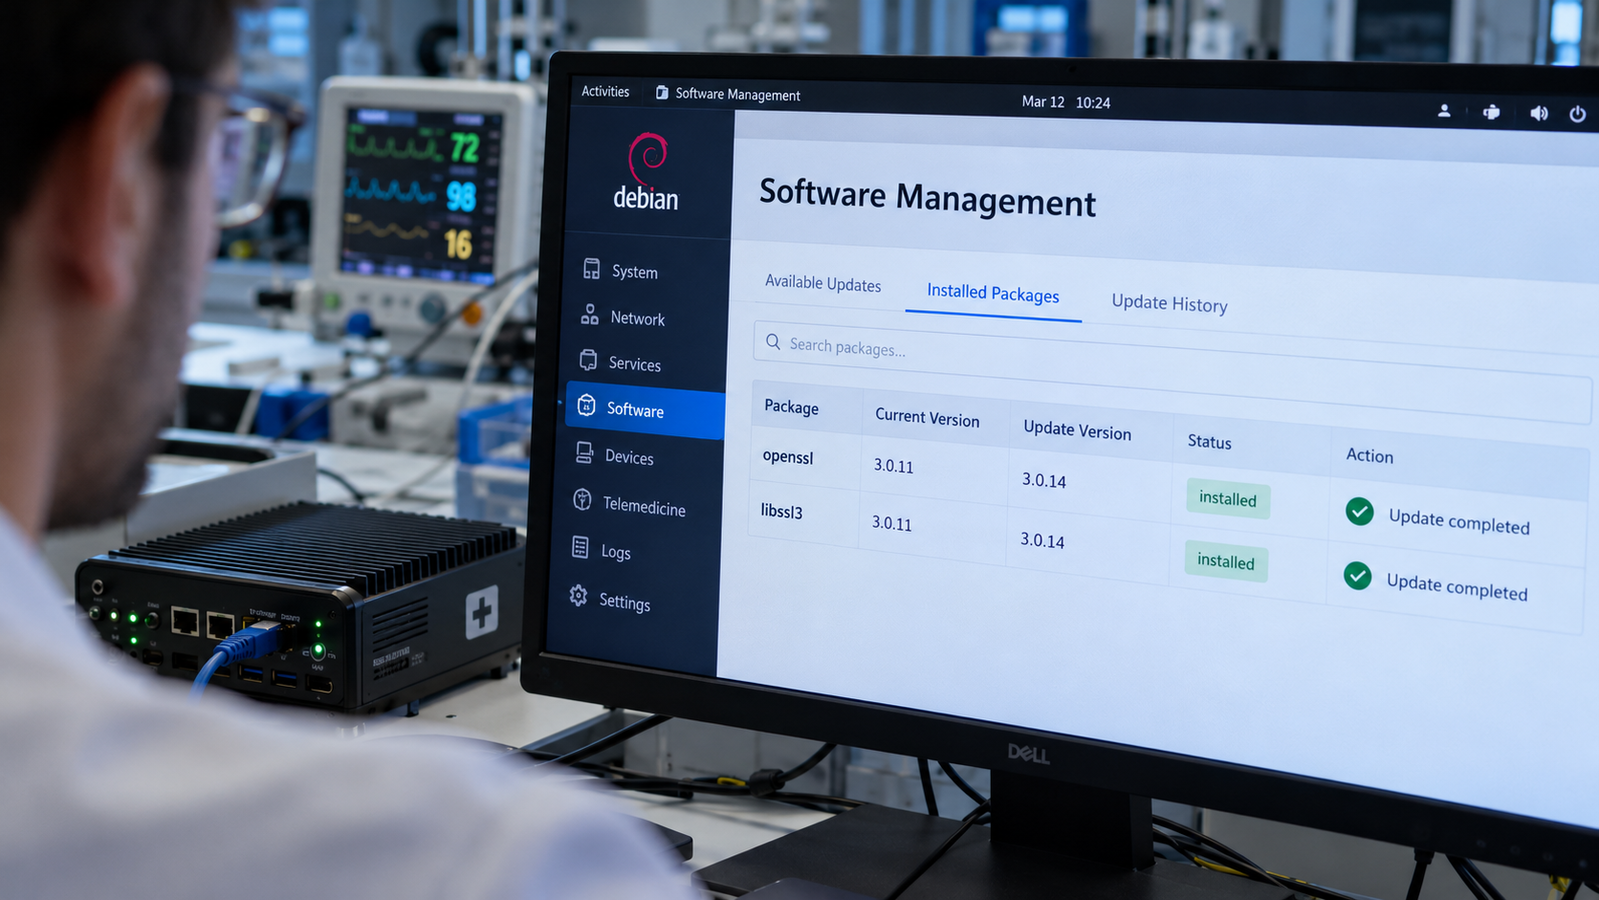Viewport: 1599px width, 900px height.
Task: Open the Logs section label
Action: (x=616, y=552)
